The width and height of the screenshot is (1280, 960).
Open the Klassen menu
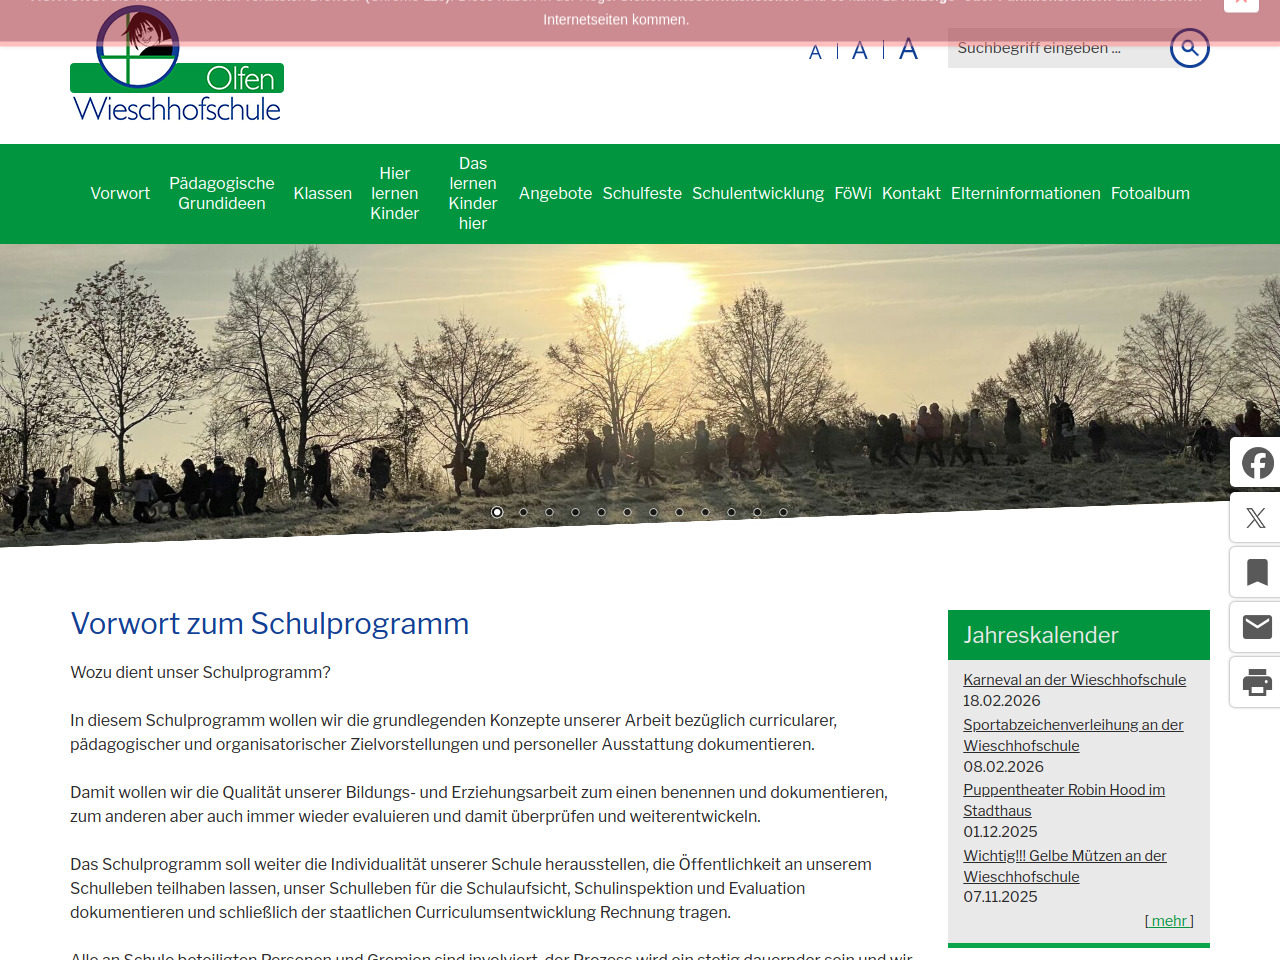pyautogui.click(x=322, y=194)
